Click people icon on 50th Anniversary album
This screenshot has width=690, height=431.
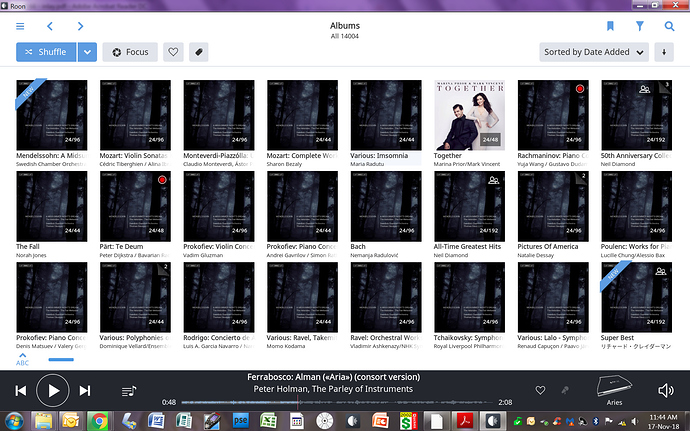(x=645, y=89)
